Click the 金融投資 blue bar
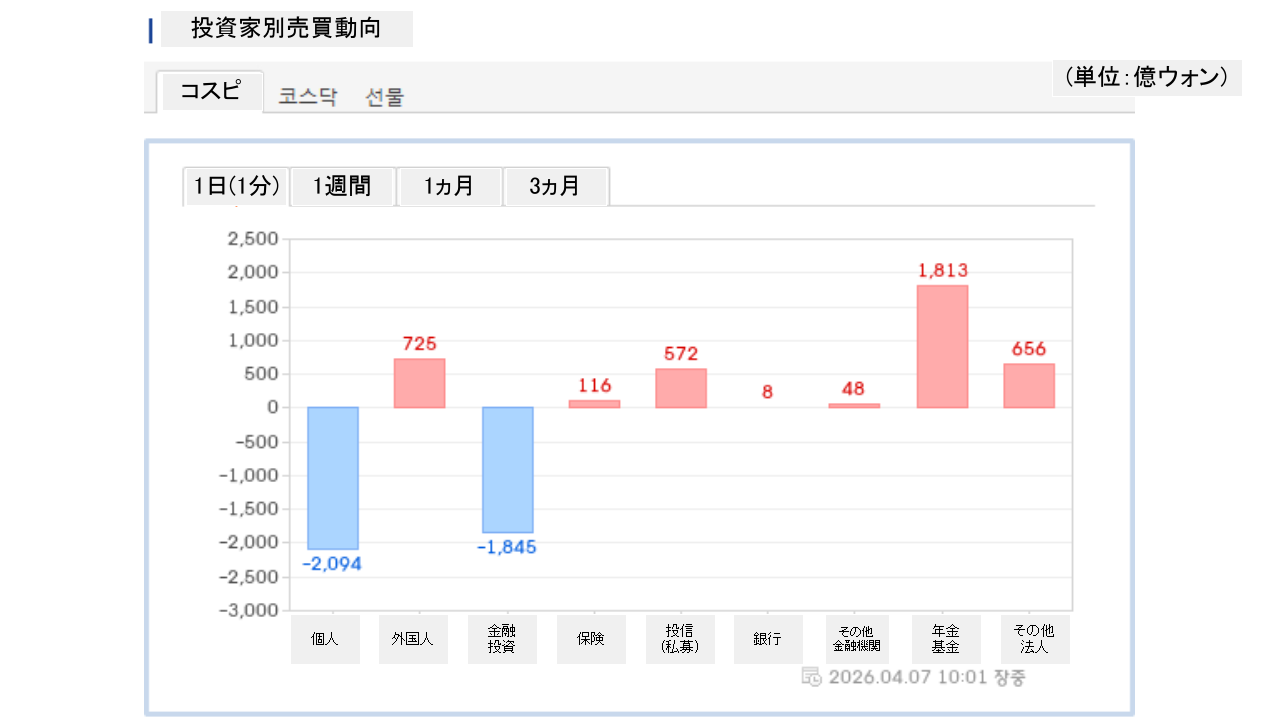Image resolution: width=1280 pixels, height=720 pixels. pyautogui.click(x=508, y=470)
